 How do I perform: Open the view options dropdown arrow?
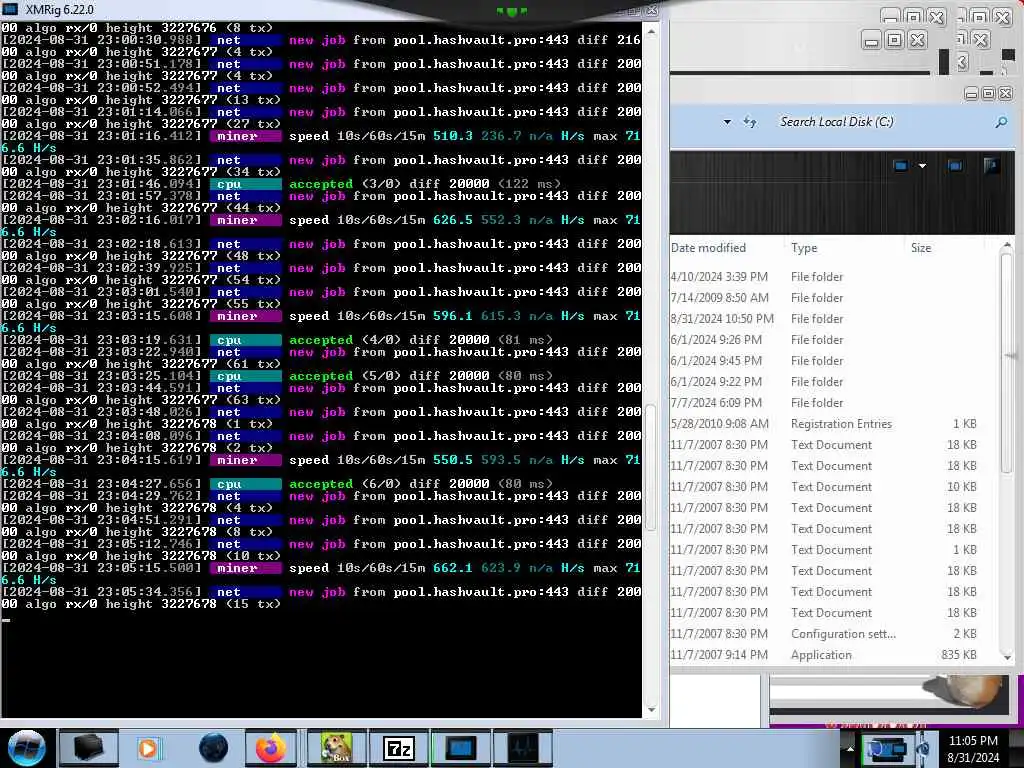point(922,166)
